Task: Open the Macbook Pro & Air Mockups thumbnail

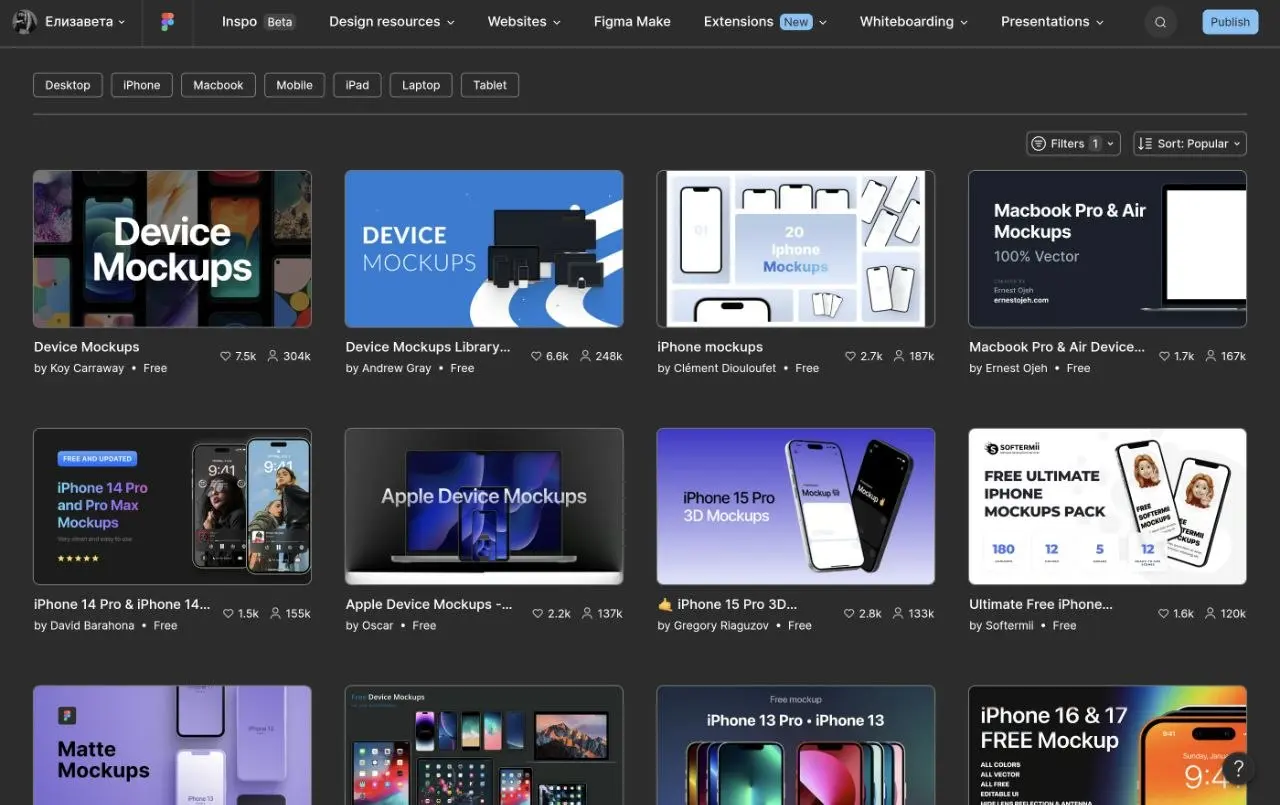Action: pyautogui.click(x=1108, y=249)
